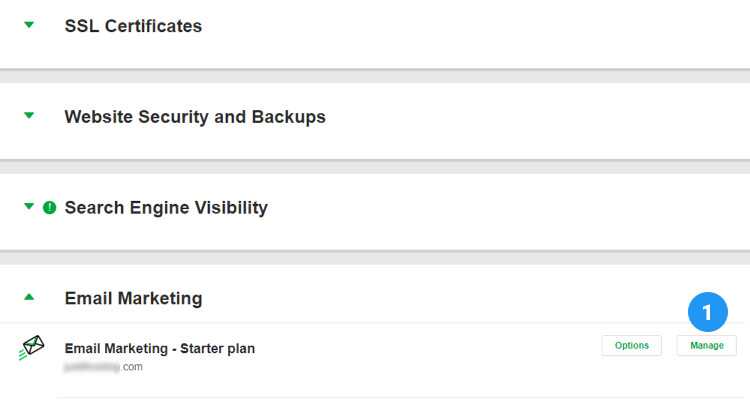Click the blue number 1 badge
The height and width of the screenshot is (400, 750).
tap(707, 312)
